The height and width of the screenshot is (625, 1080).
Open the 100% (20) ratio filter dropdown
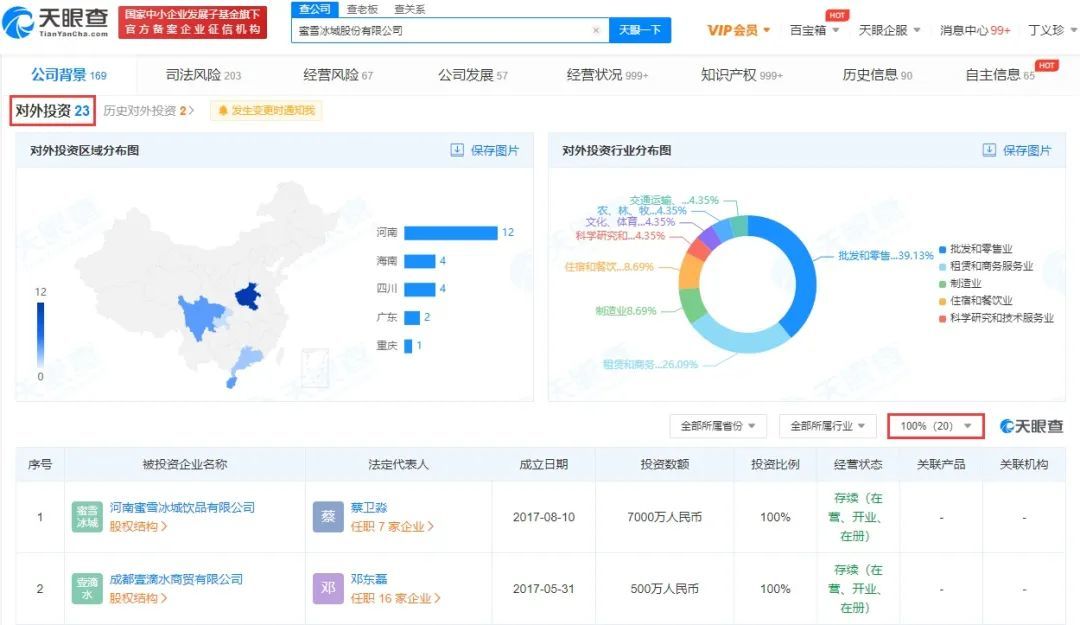[x=935, y=427]
